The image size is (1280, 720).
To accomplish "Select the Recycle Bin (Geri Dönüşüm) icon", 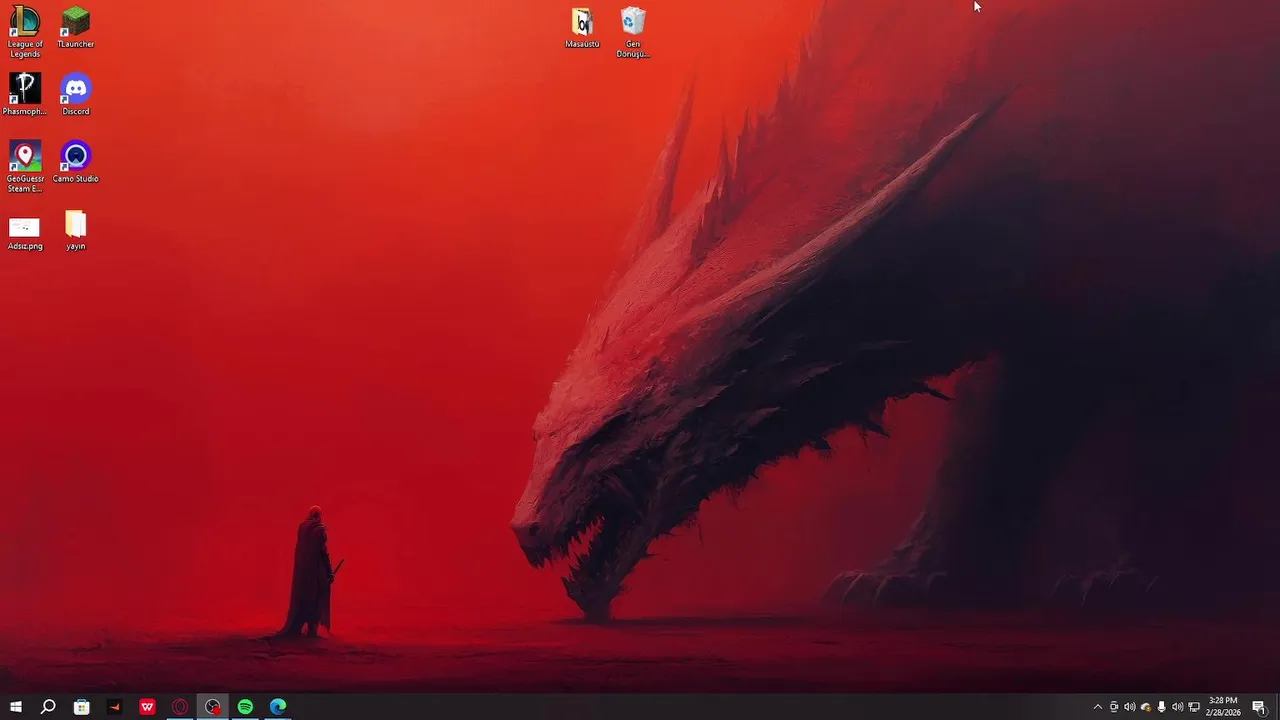I will (633, 32).
